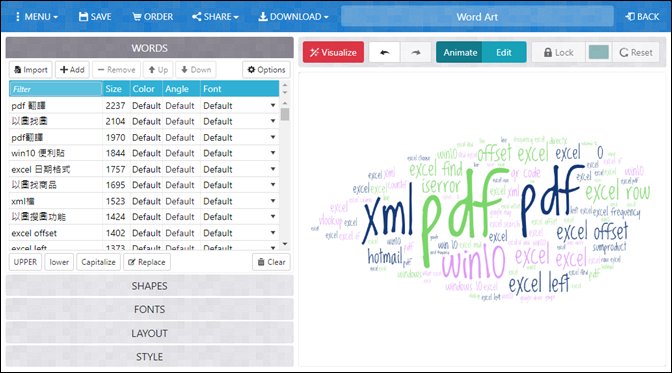Select size value 2237 cell

coord(116,105)
